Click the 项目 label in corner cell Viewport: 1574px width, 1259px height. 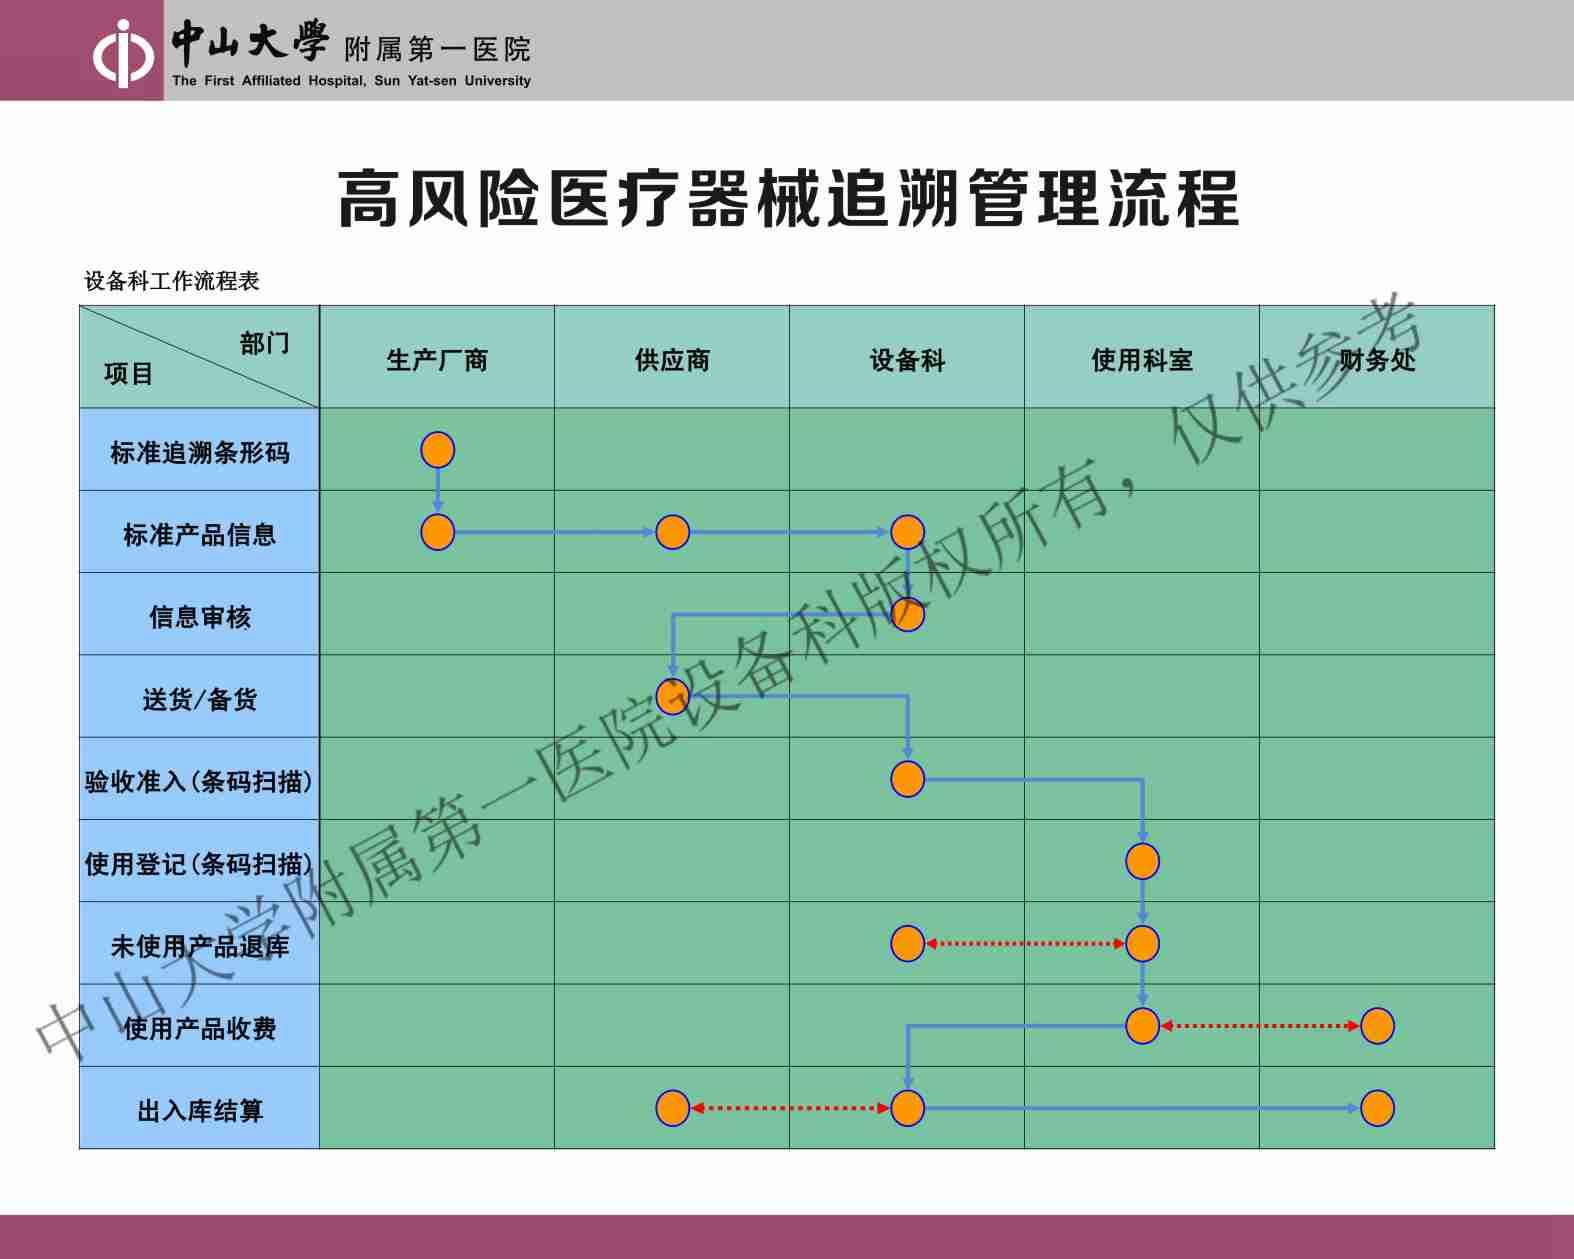[x=129, y=374]
